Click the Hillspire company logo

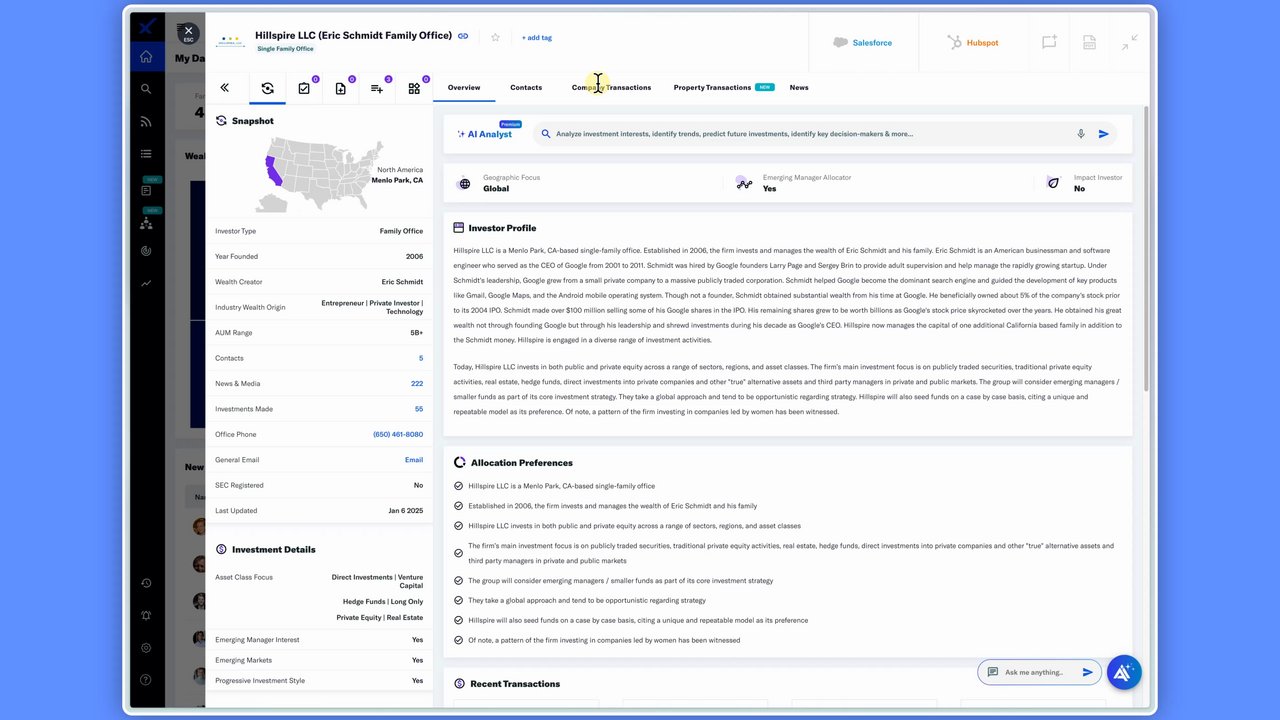click(231, 42)
